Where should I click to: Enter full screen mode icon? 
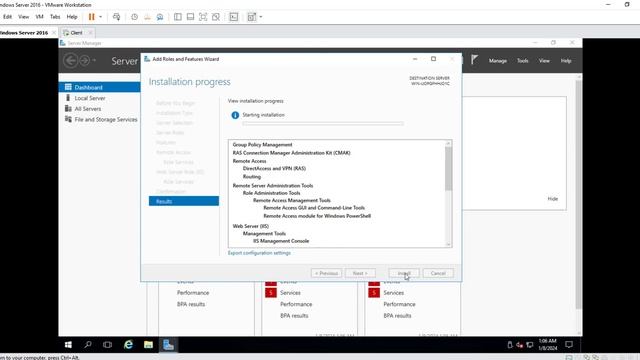tap(203, 17)
